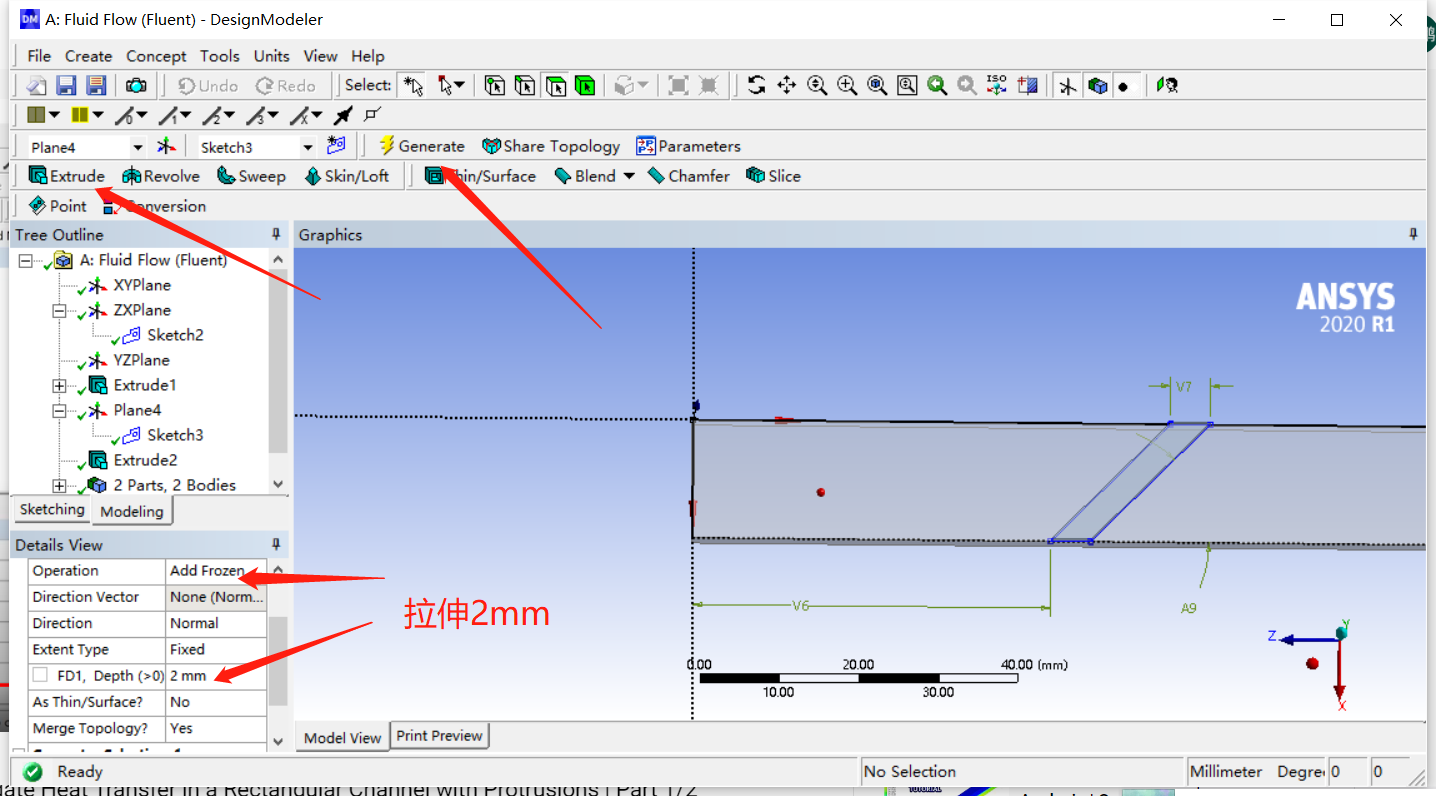The width and height of the screenshot is (1436, 796).
Task: Open the Create menu
Action: pos(88,56)
